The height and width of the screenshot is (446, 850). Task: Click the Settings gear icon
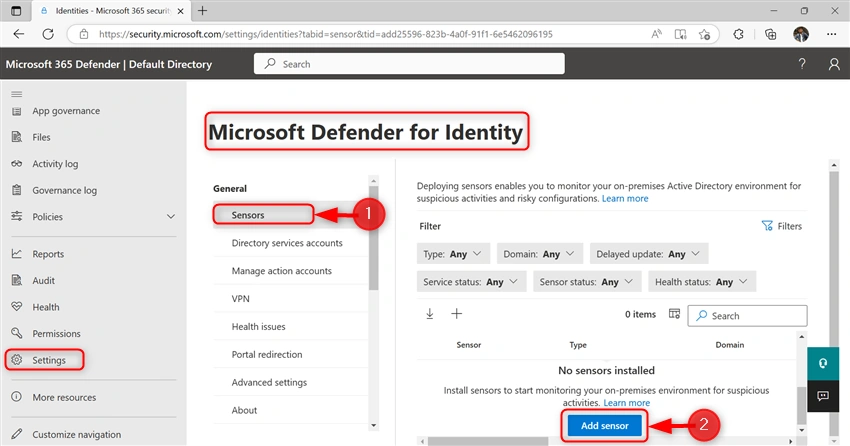coord(17,360)
